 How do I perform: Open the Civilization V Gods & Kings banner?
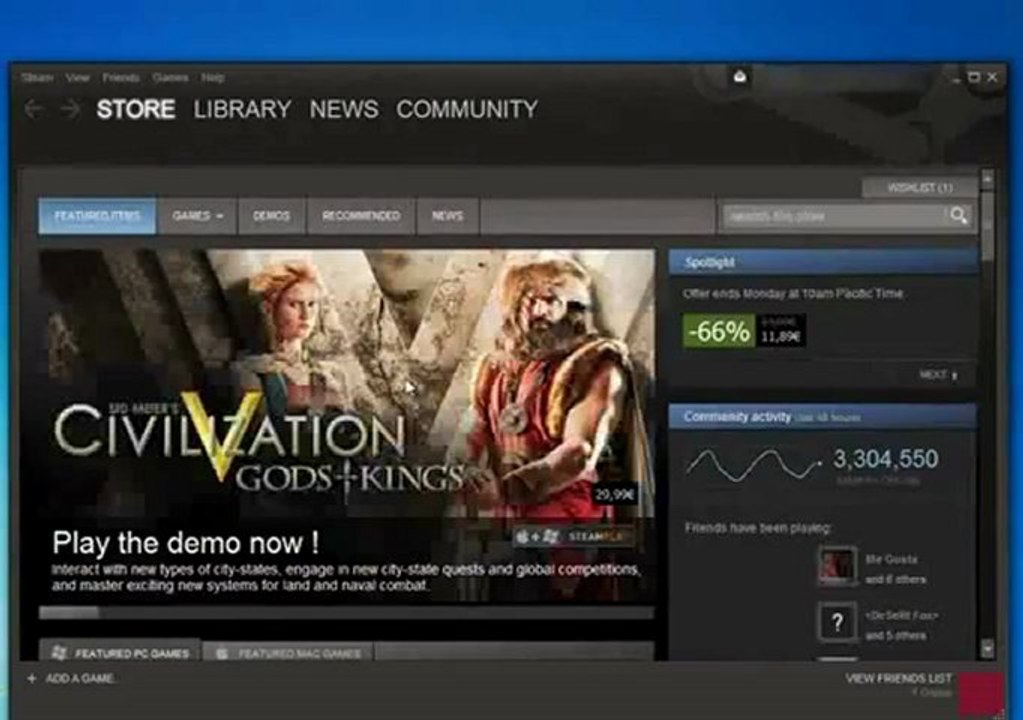tap(346, 427)
